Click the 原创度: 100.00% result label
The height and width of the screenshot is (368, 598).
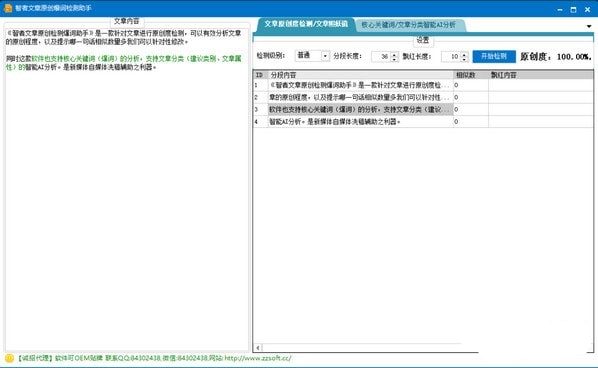(556, 57)
